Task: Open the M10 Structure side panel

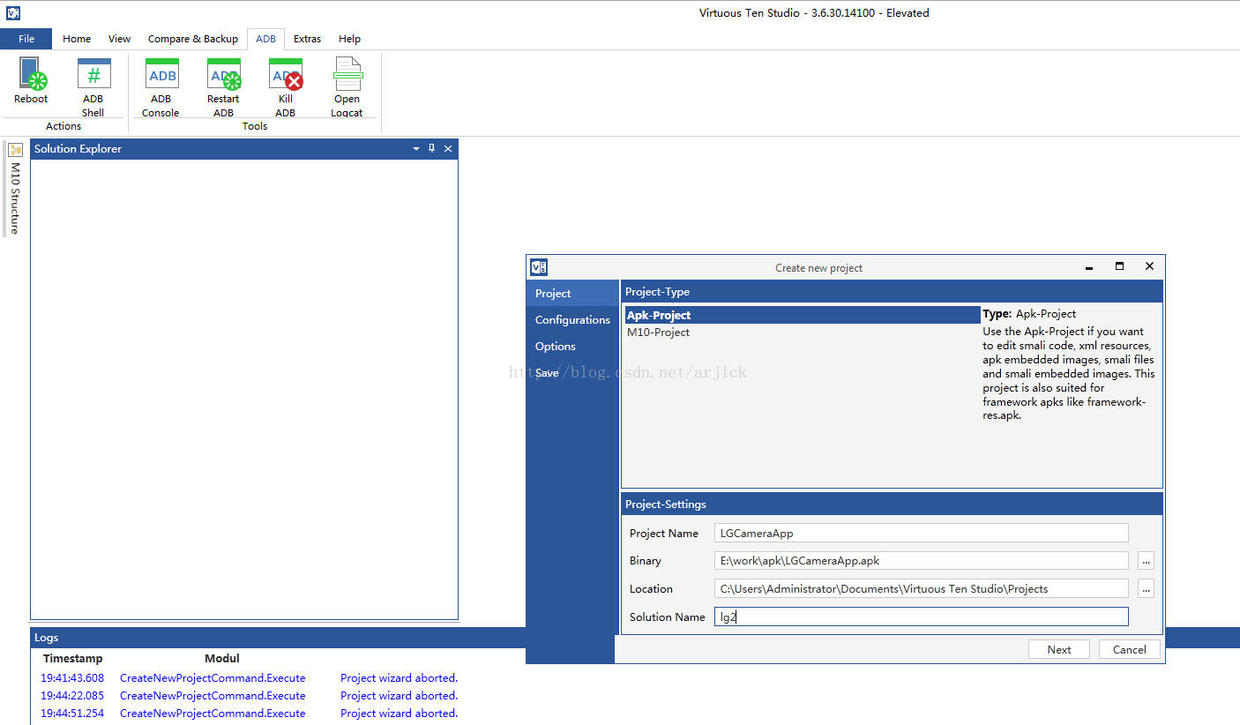Action: 15,189
